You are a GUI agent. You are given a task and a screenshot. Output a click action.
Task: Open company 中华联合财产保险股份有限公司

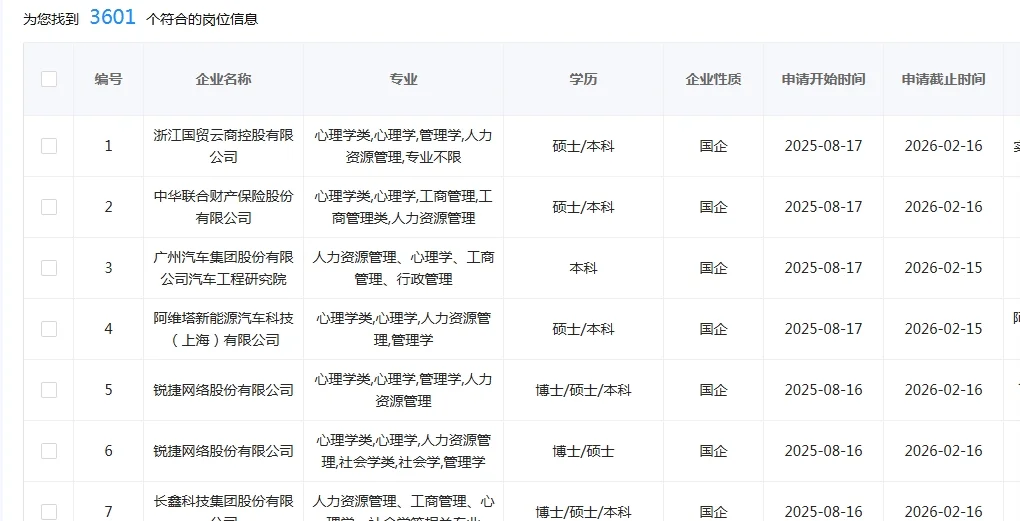tap(223, 207)
